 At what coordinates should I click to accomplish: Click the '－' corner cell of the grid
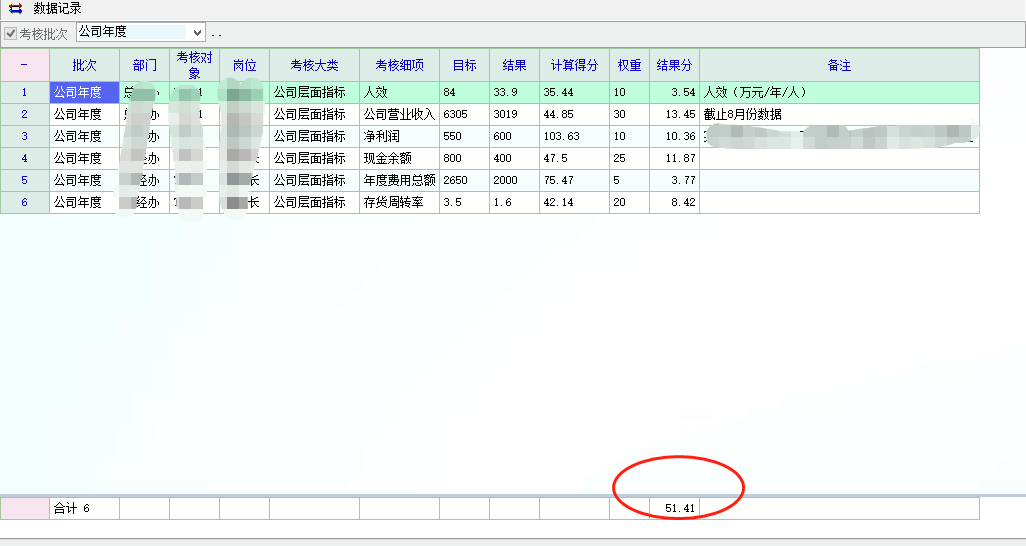(x=24, y=65)
